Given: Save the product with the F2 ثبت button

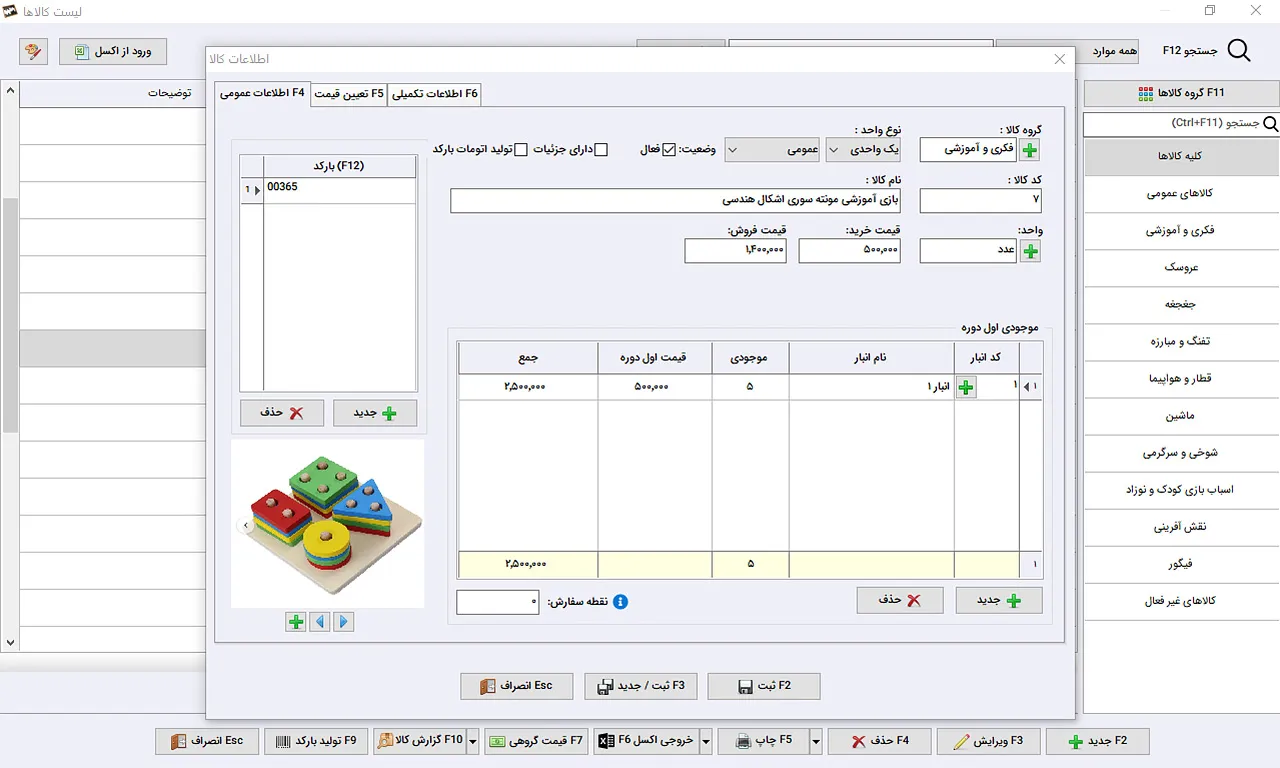Looking at the screenshot, I should [764, 686].
